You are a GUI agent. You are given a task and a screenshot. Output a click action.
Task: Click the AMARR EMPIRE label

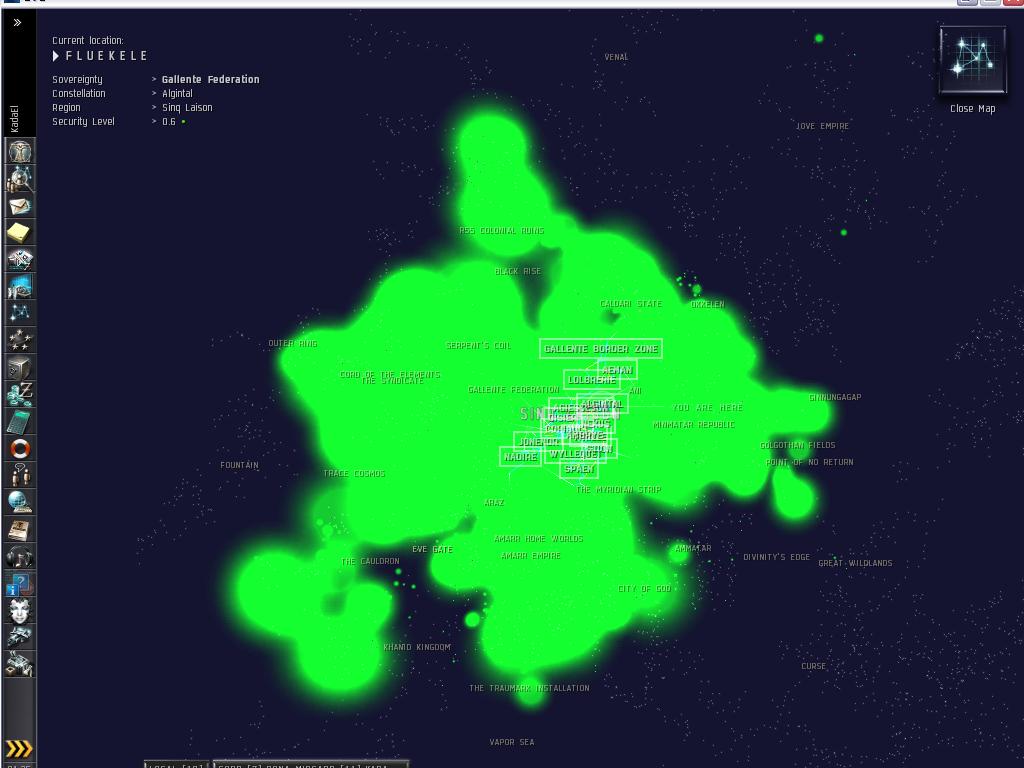click(530, 555)
